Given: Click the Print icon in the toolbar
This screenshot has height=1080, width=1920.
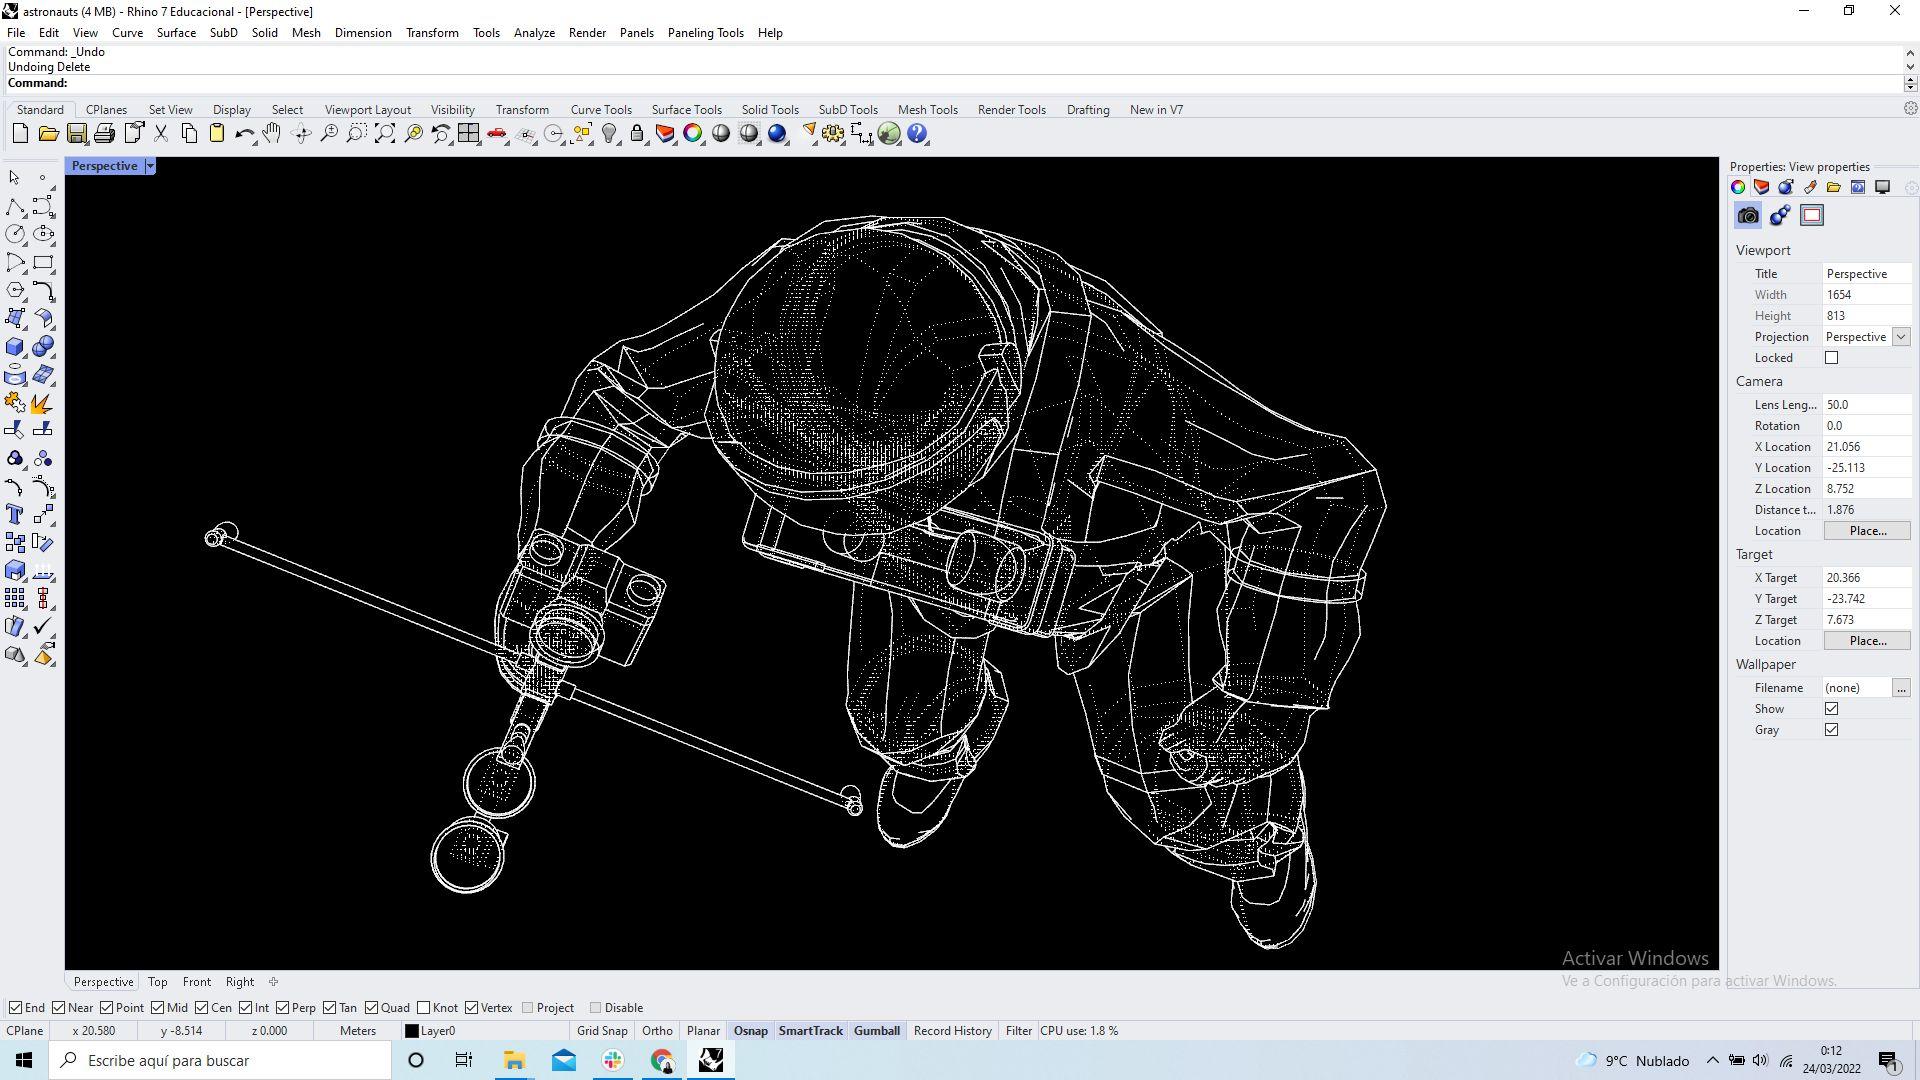Looking at the screenshot, I should [x=104, y=134].
